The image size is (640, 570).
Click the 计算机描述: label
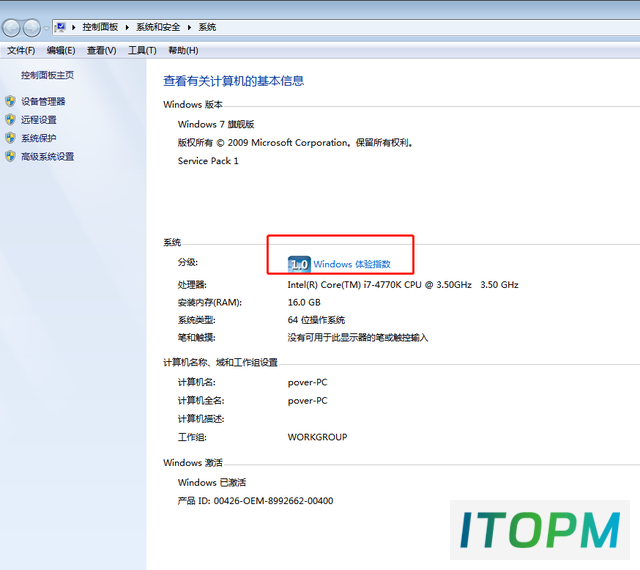coord(201,419)
